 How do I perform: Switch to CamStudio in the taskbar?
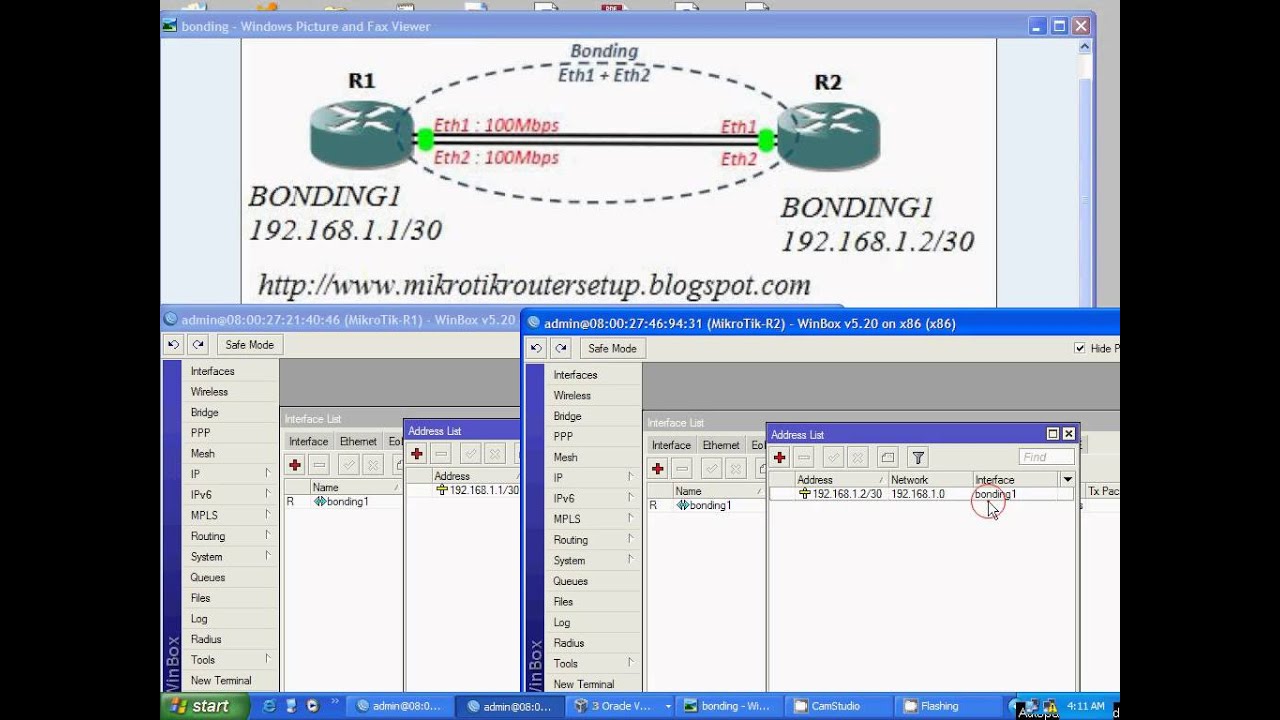(x=836, y=706)
